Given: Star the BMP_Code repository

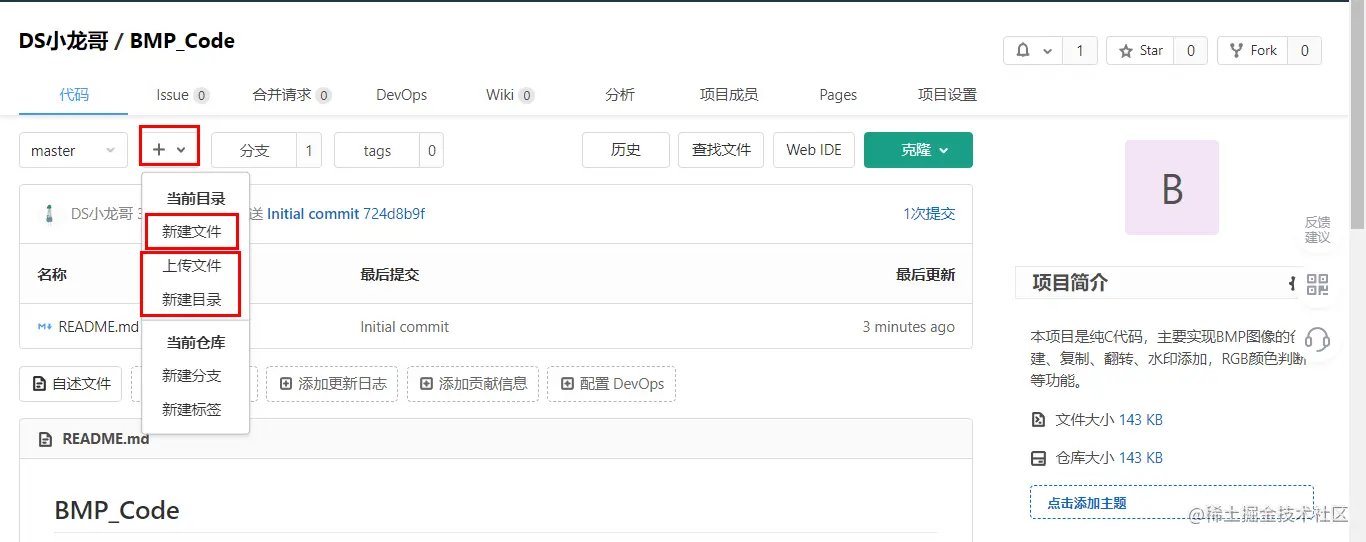Looking at the screenshot, I should click(x=1140, y=51).
